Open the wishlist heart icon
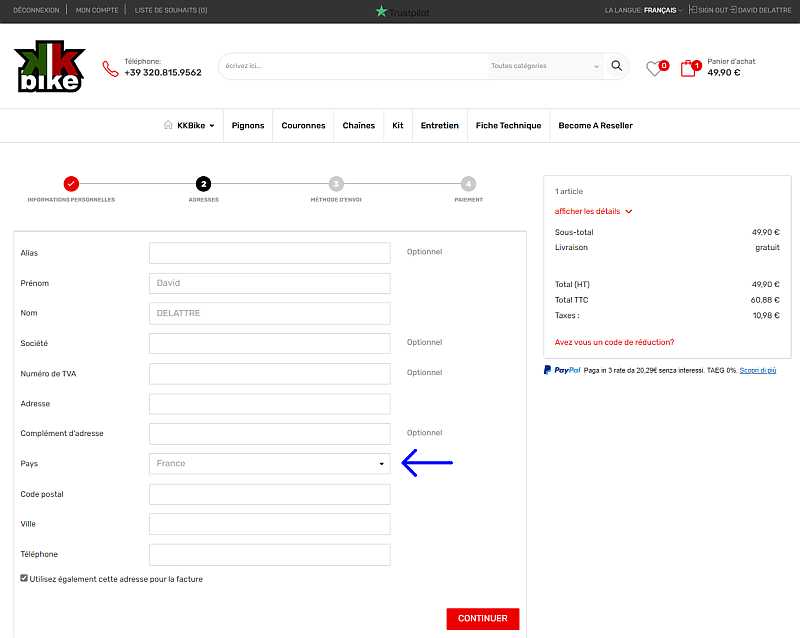The image size is (800, 638). pyautogui.click(x=654, y=68)
